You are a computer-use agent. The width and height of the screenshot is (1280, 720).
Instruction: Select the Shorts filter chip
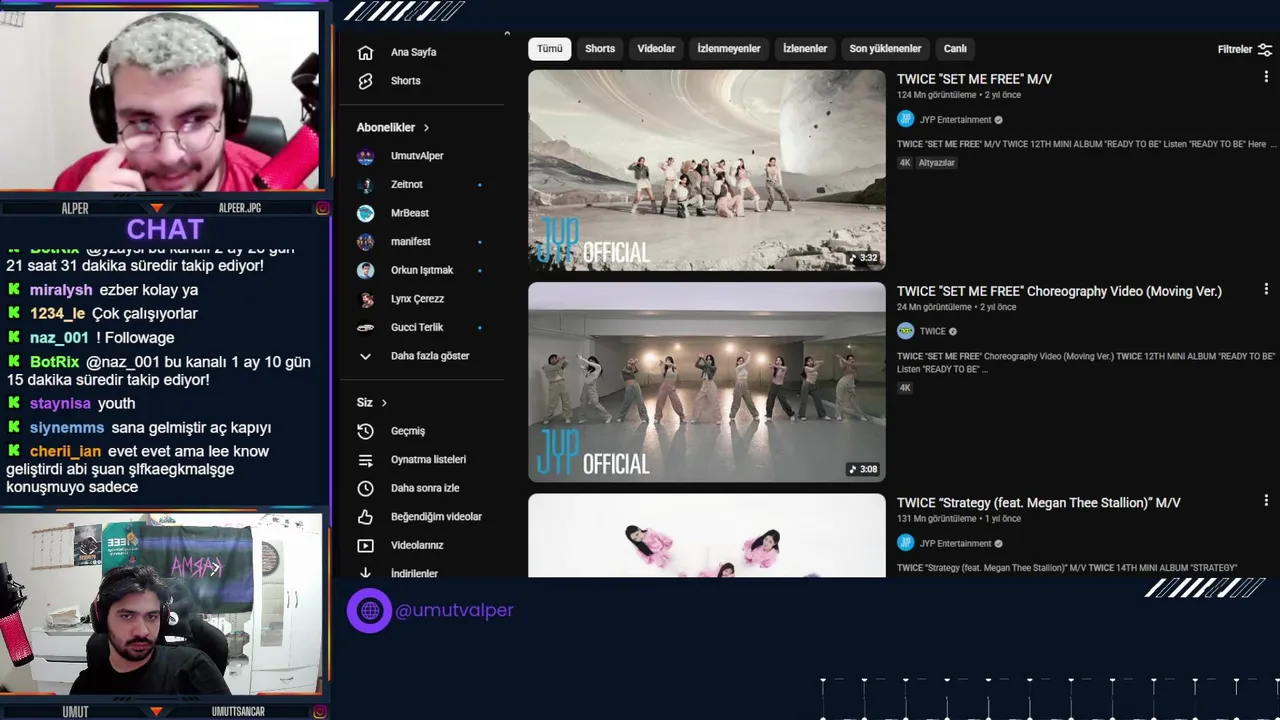click(600, 49)
